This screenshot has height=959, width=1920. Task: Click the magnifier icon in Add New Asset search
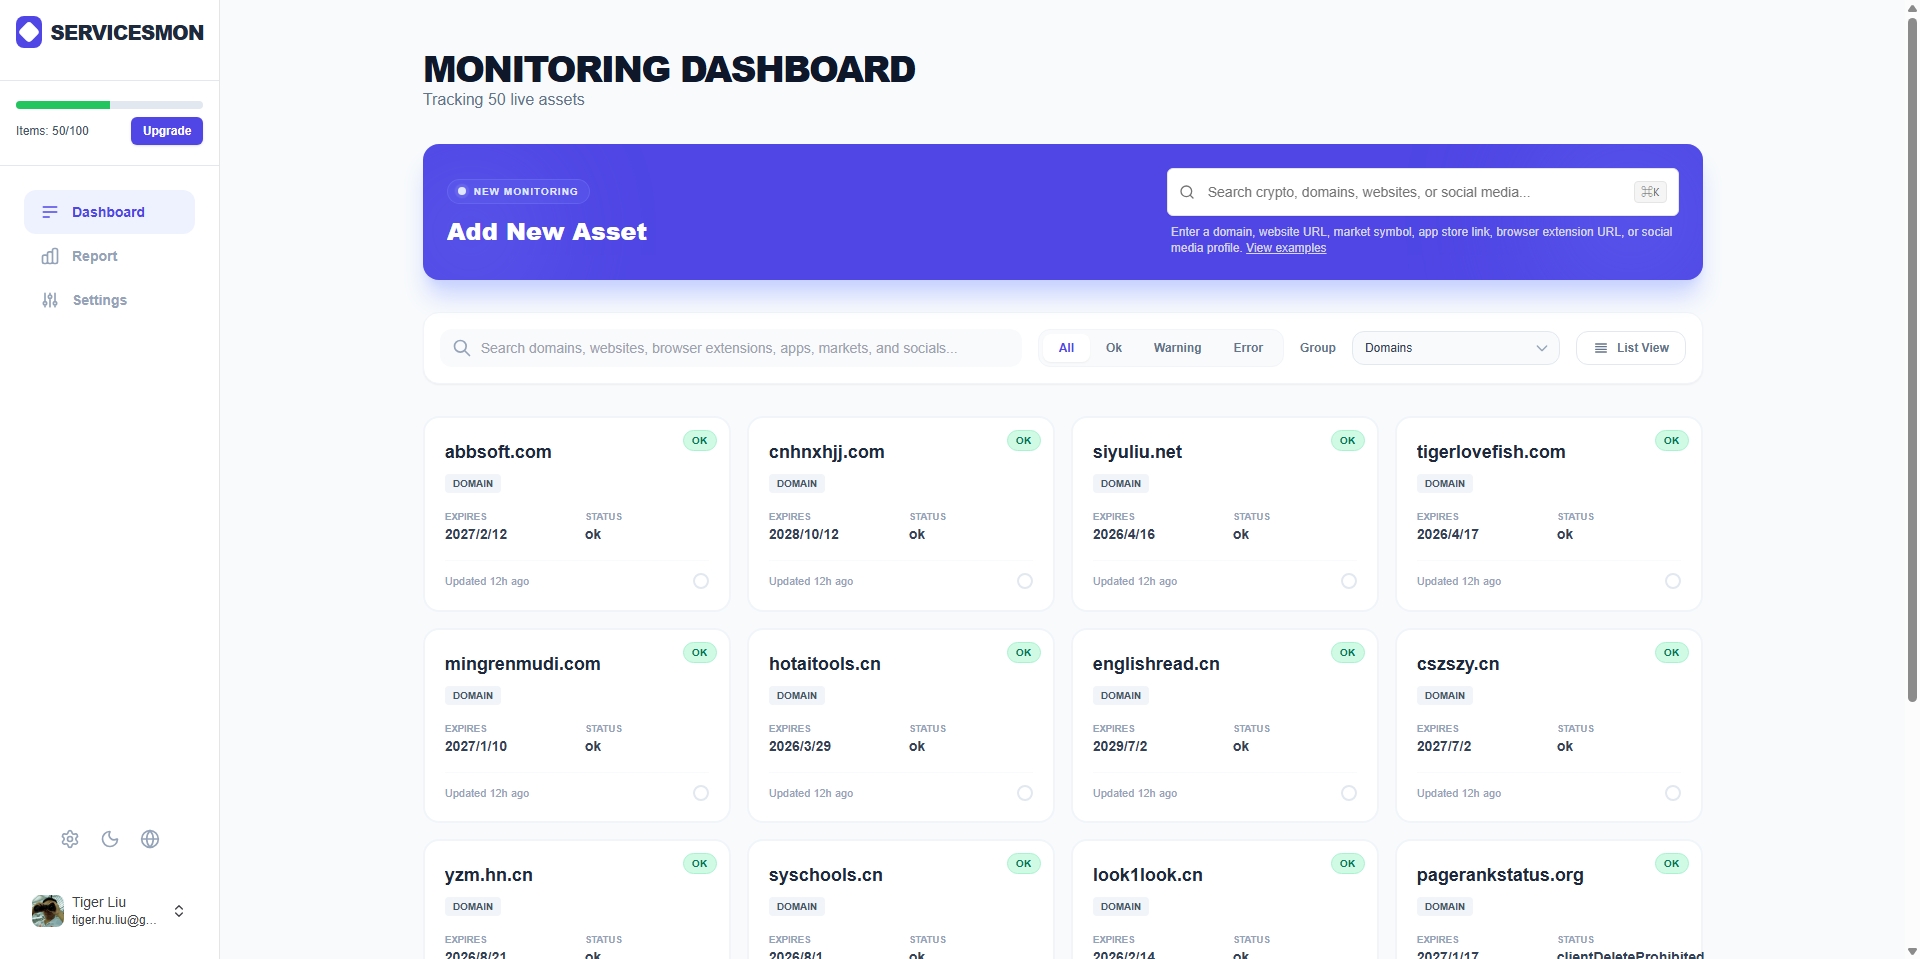(x=1187, y=192)
